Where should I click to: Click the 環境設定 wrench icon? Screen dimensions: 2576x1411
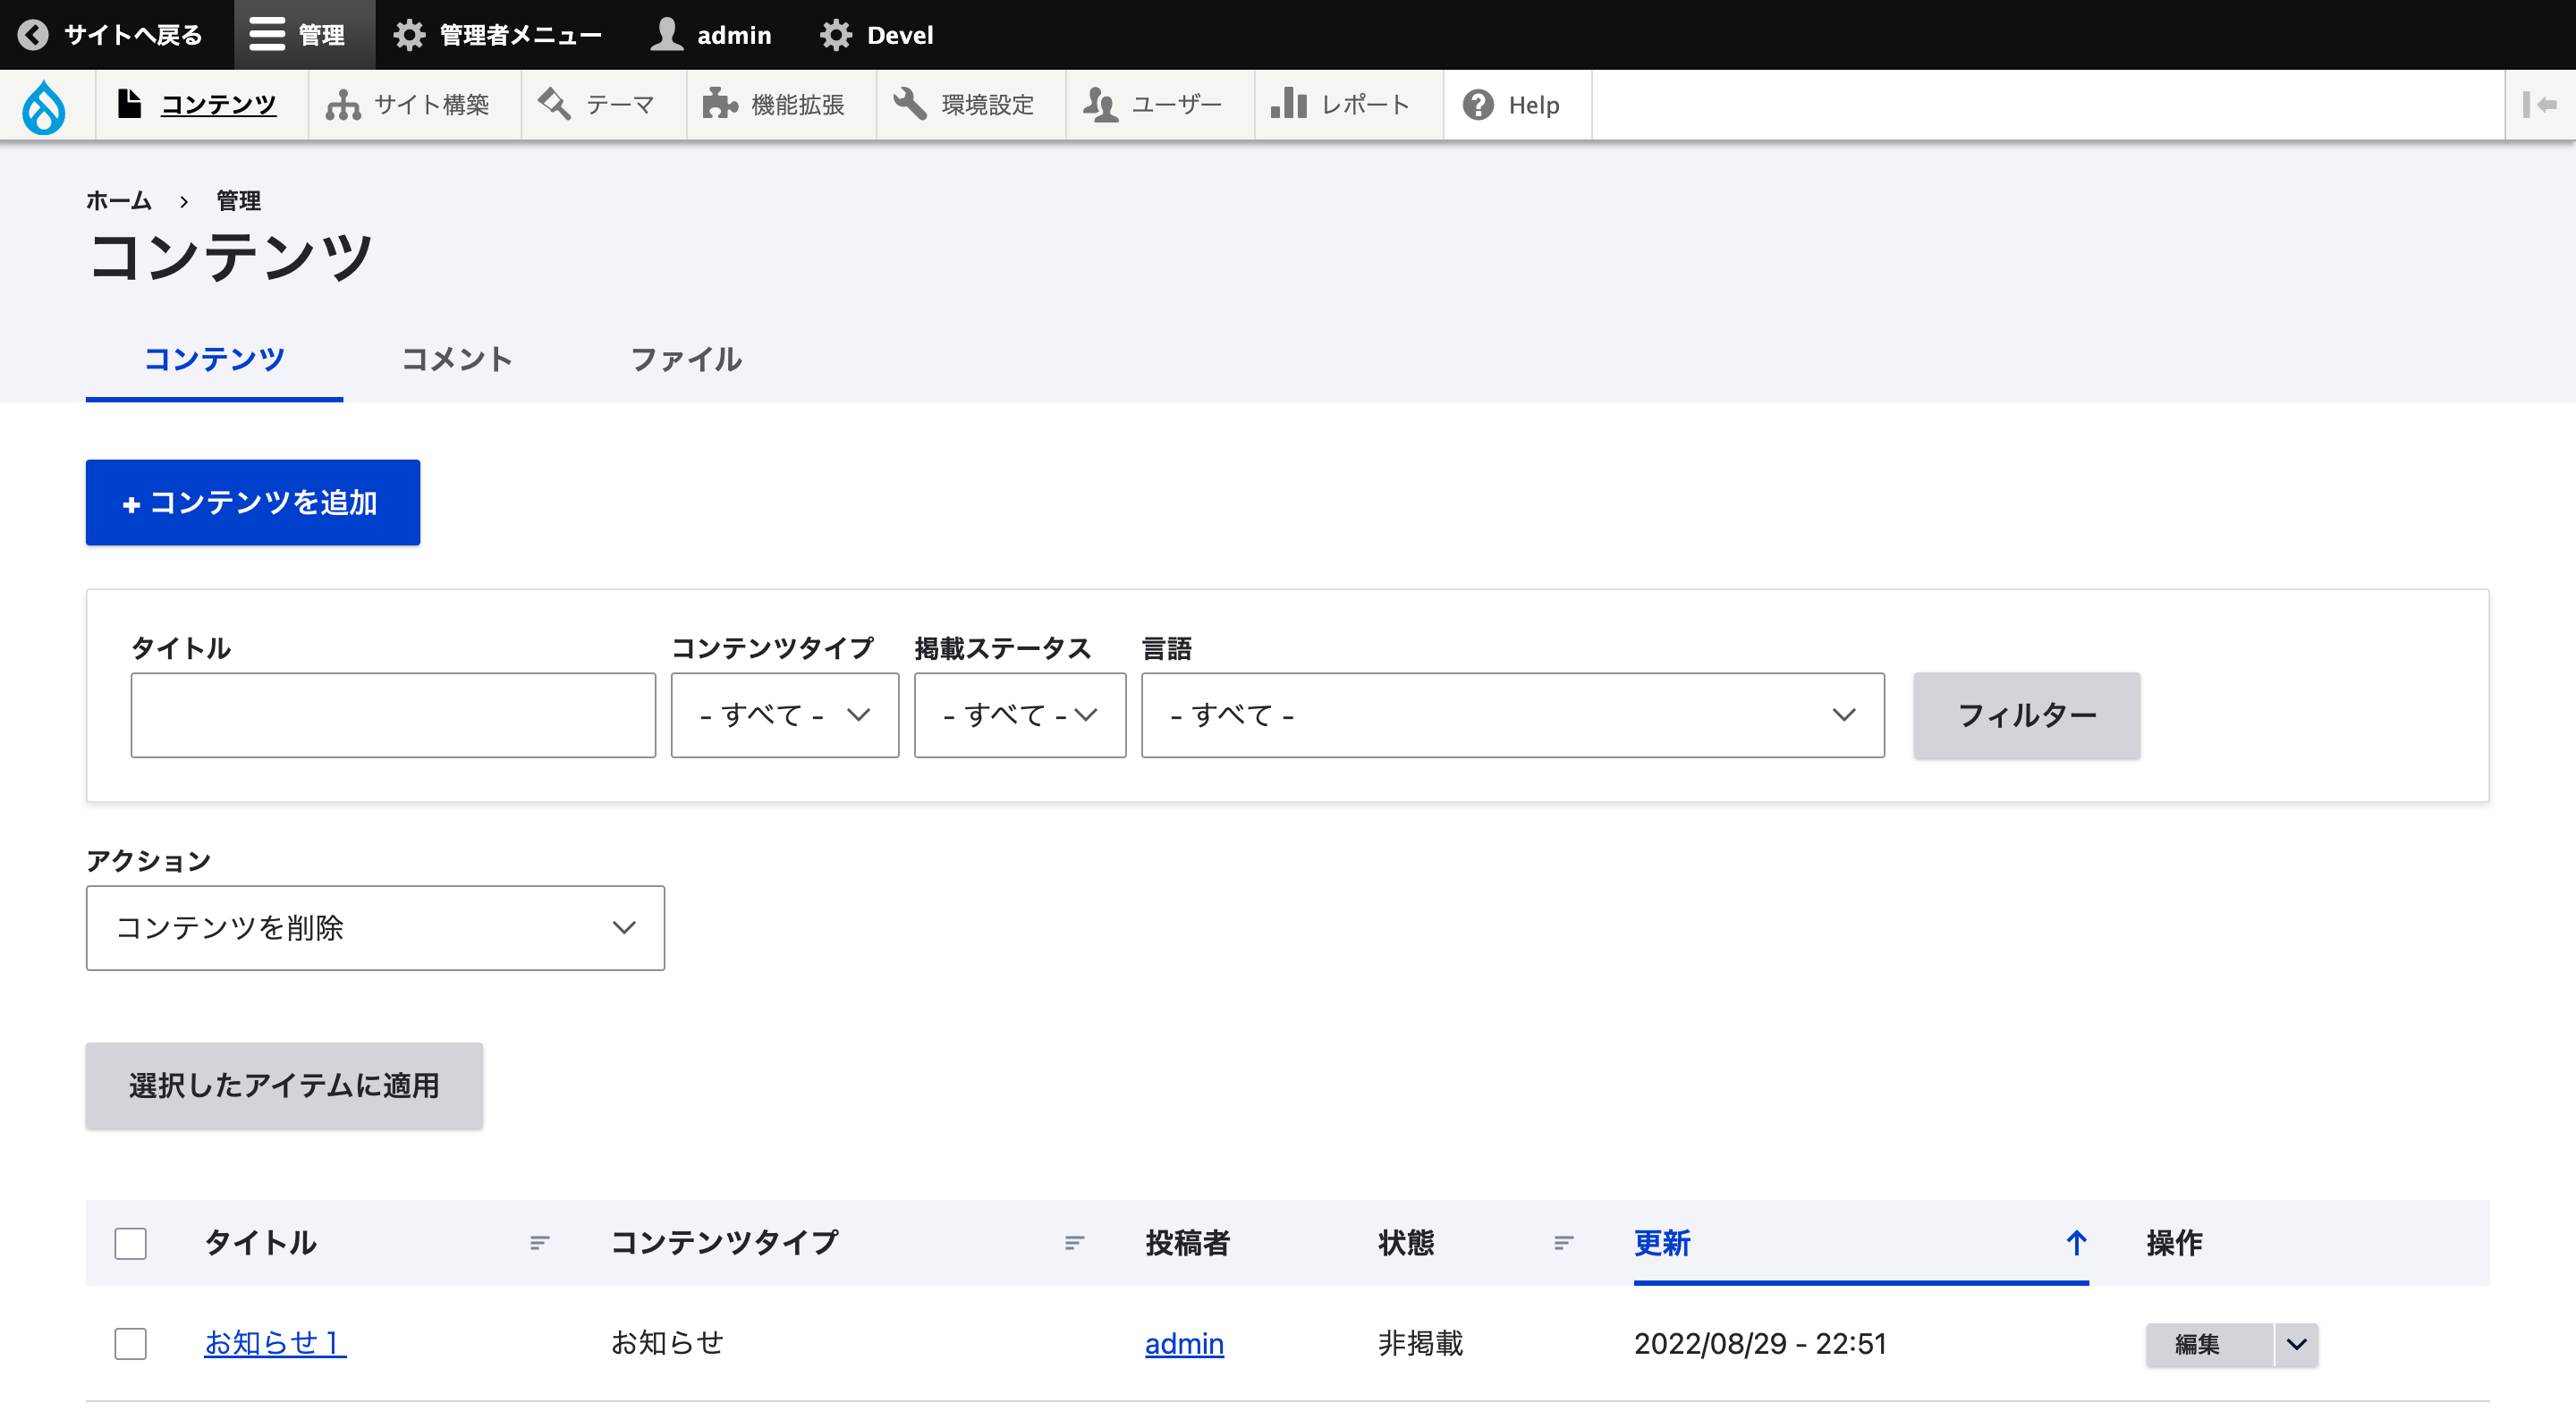[910, 104]
